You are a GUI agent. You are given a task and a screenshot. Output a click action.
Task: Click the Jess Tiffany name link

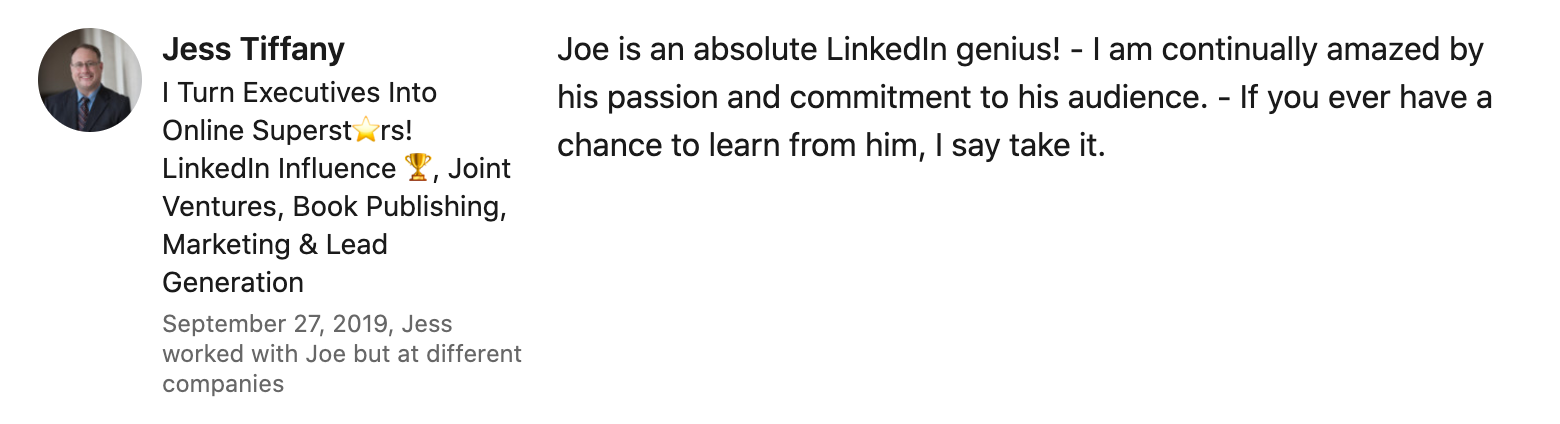[253, 48]
